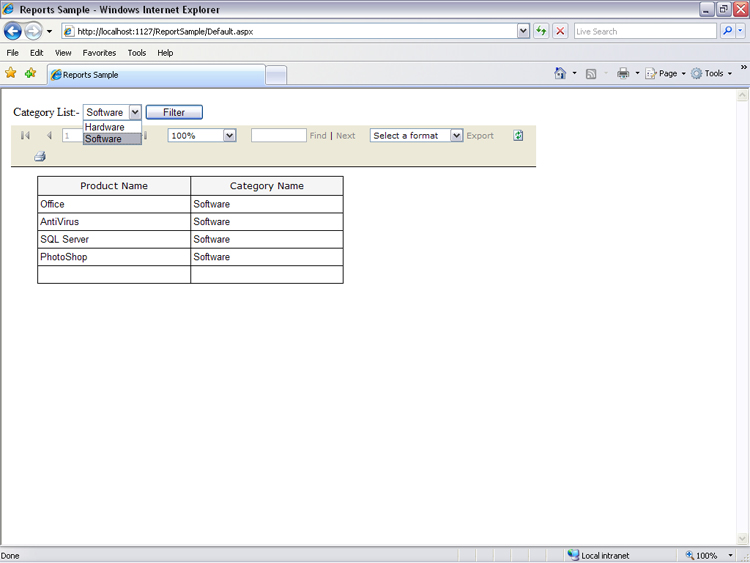Screen dimensions: 750x563
Task: Open the Tools gear command bar menu
Action: click(x=711, y=73)
